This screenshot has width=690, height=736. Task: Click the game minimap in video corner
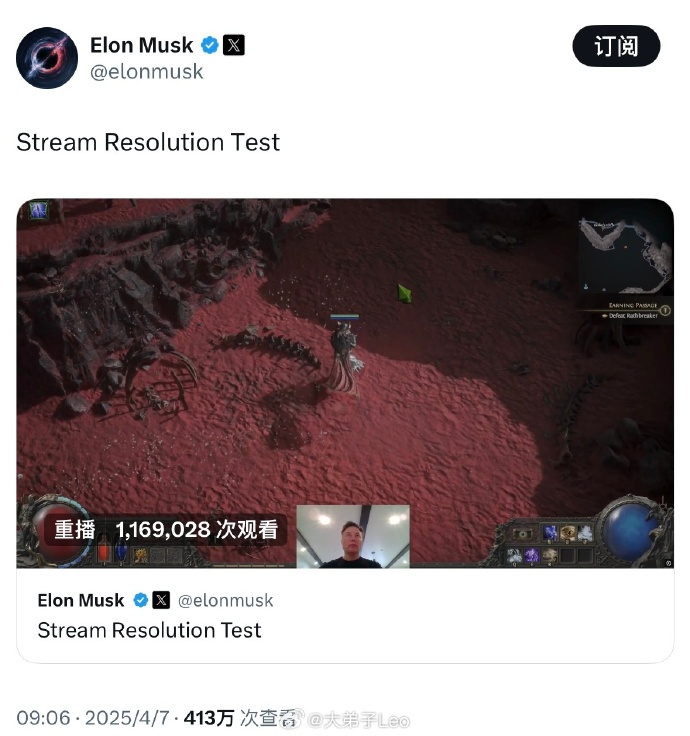point(626,256)
